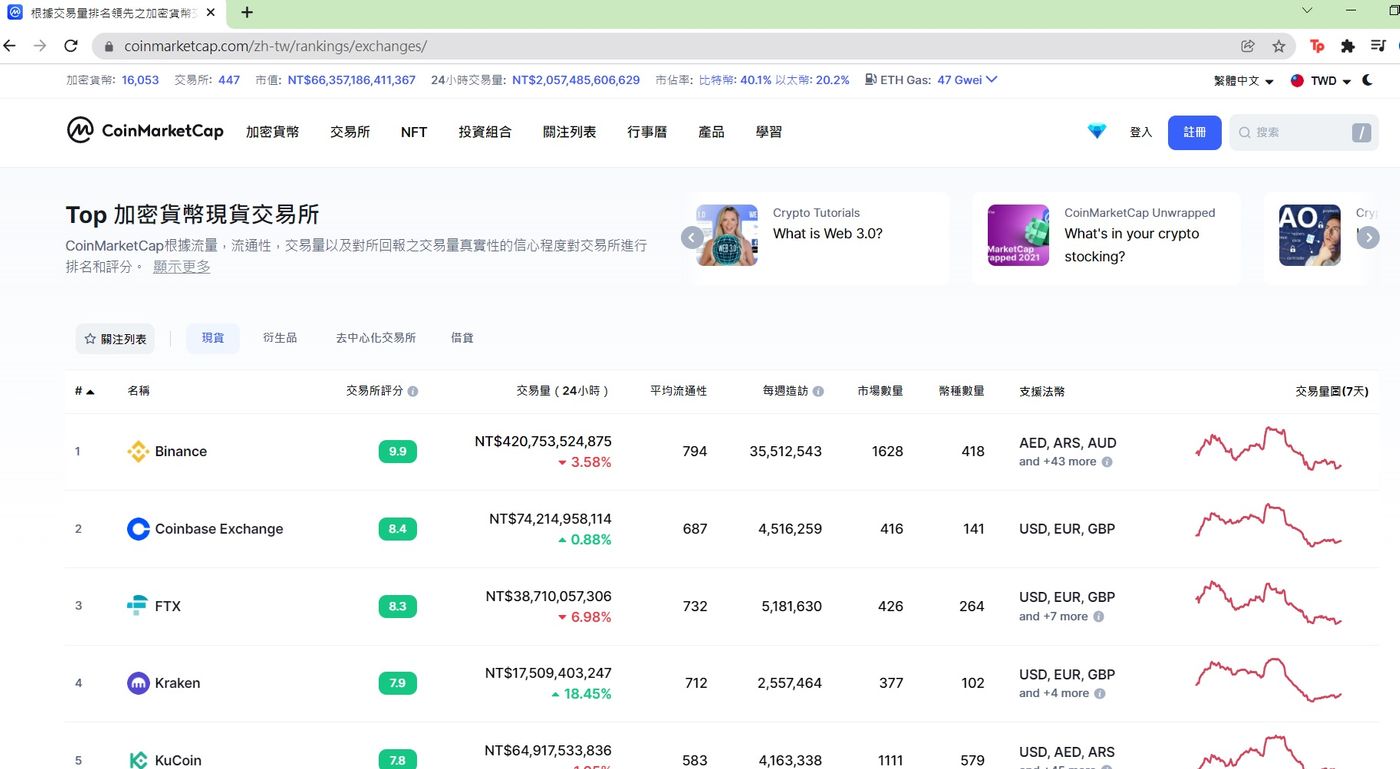Open What's in your crypto stocking card

[x=1106, y=238]
